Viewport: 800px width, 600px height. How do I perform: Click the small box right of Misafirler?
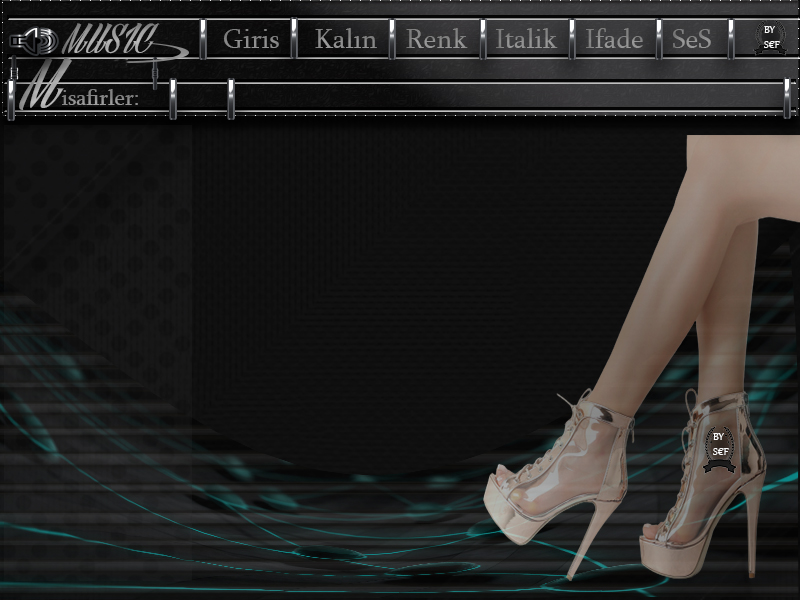click(202, 97)
